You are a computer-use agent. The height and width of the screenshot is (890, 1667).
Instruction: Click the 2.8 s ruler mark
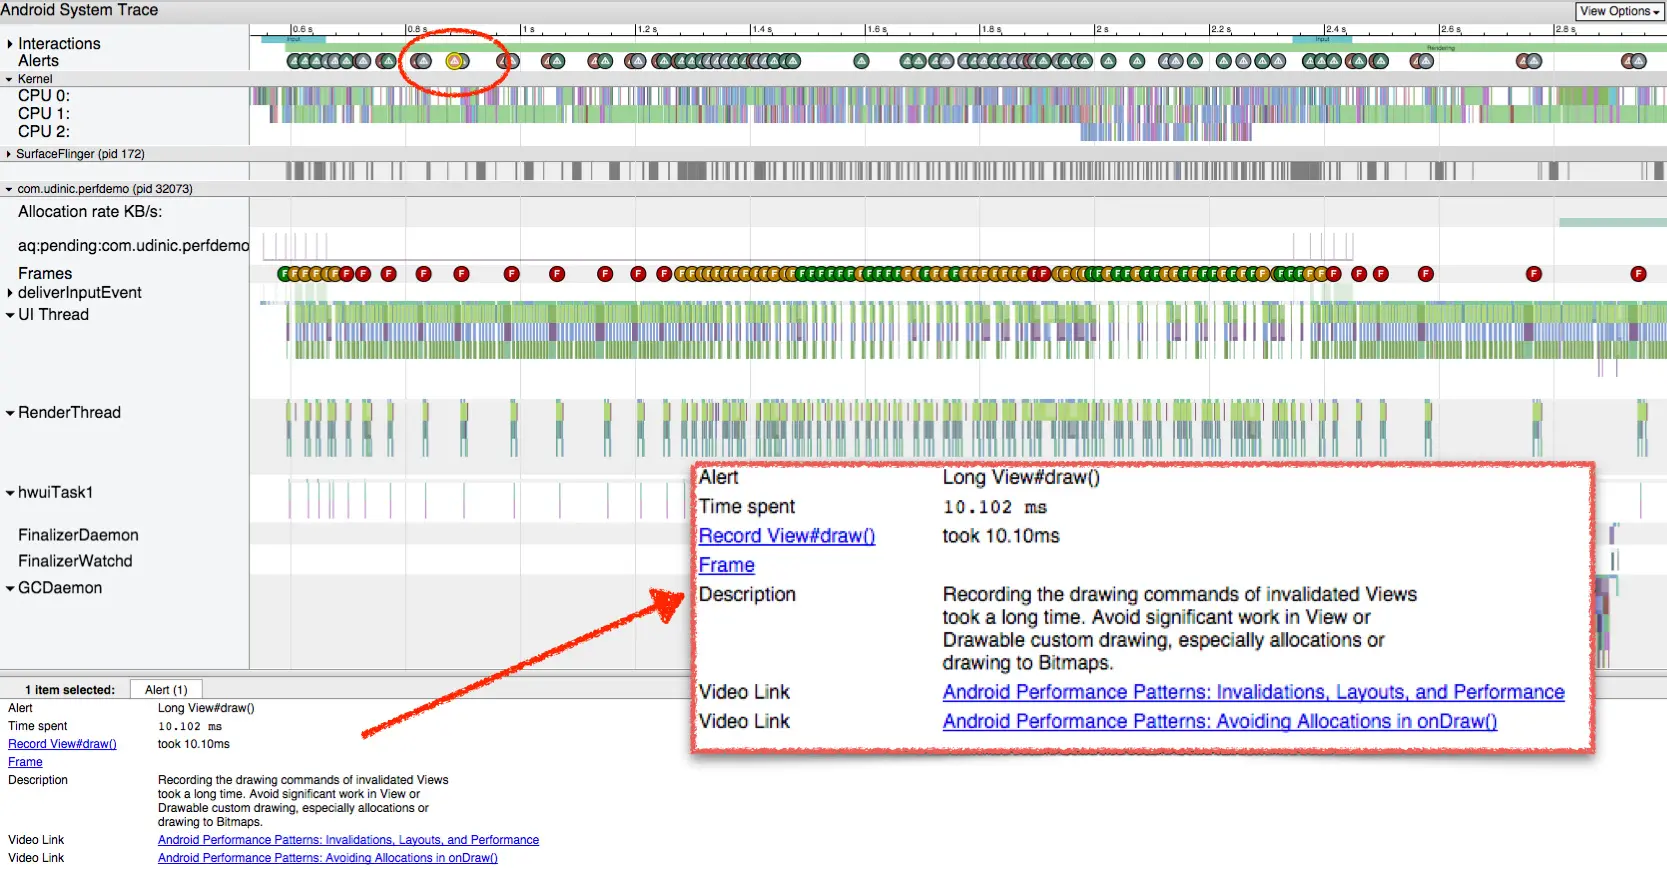point(1565,29)
